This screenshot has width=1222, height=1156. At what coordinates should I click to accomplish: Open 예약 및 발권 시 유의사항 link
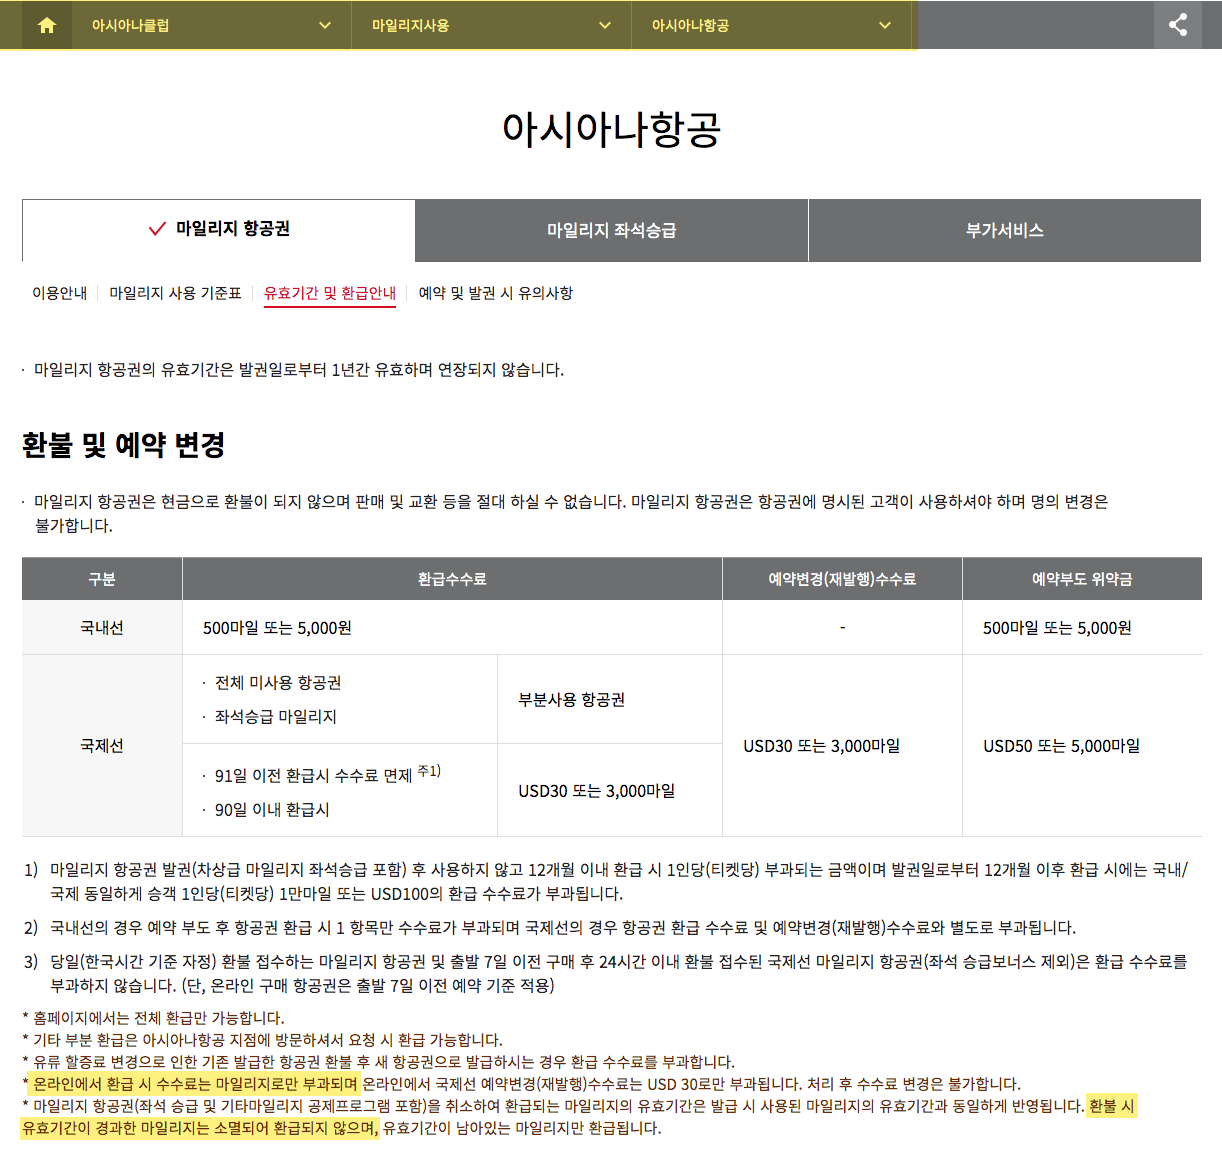pos(496,293)
